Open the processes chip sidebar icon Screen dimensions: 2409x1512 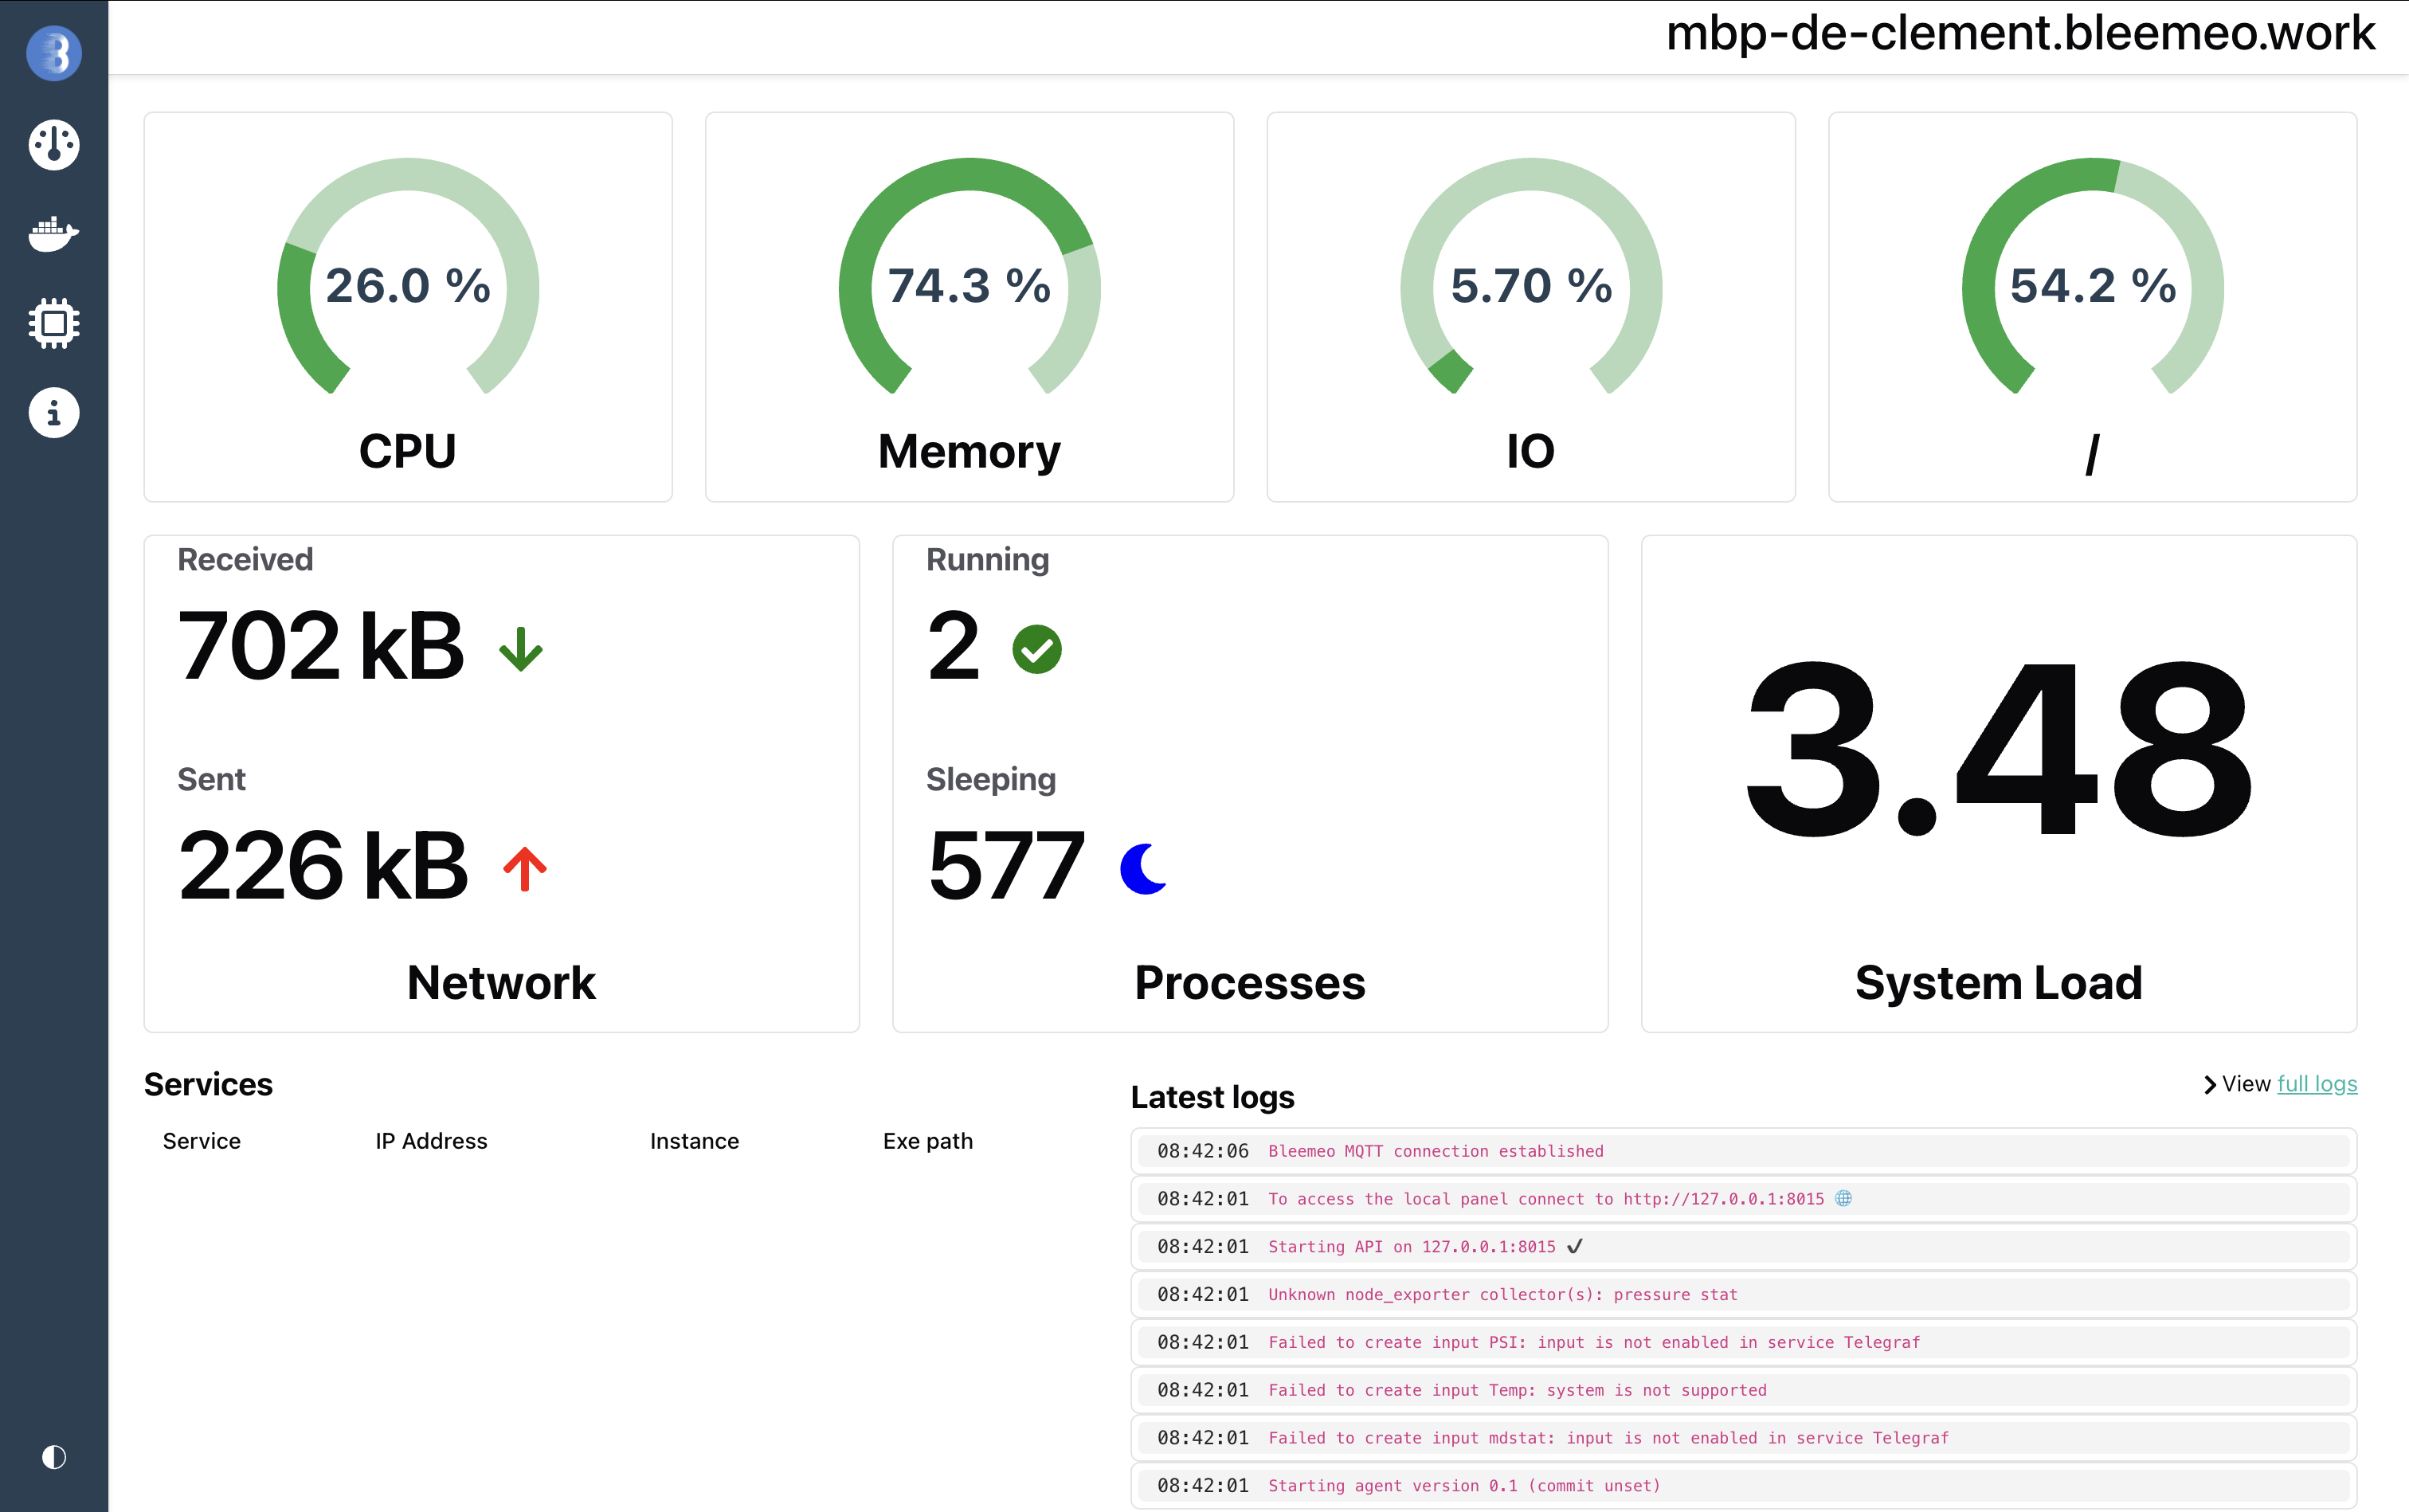pos(54,323)
